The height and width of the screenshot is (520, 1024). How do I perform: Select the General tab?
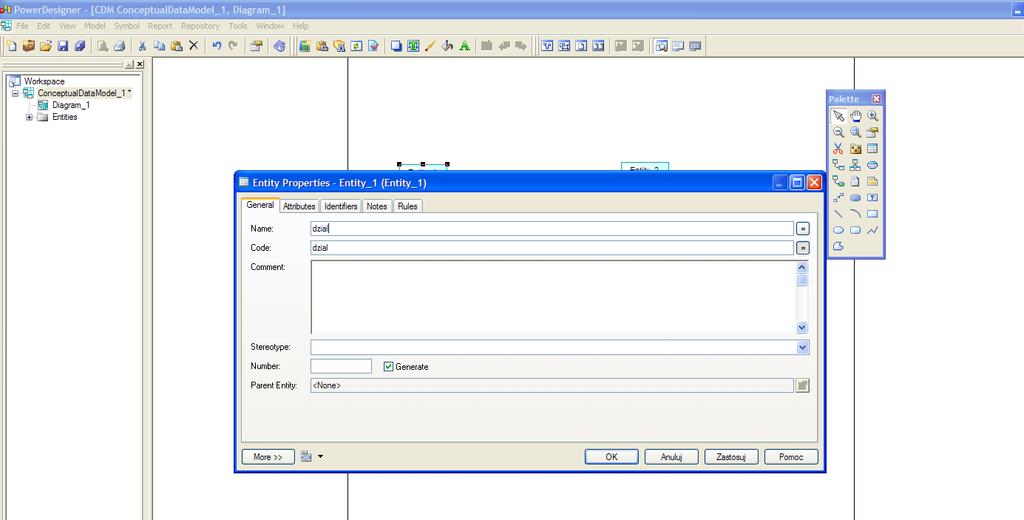260,204
